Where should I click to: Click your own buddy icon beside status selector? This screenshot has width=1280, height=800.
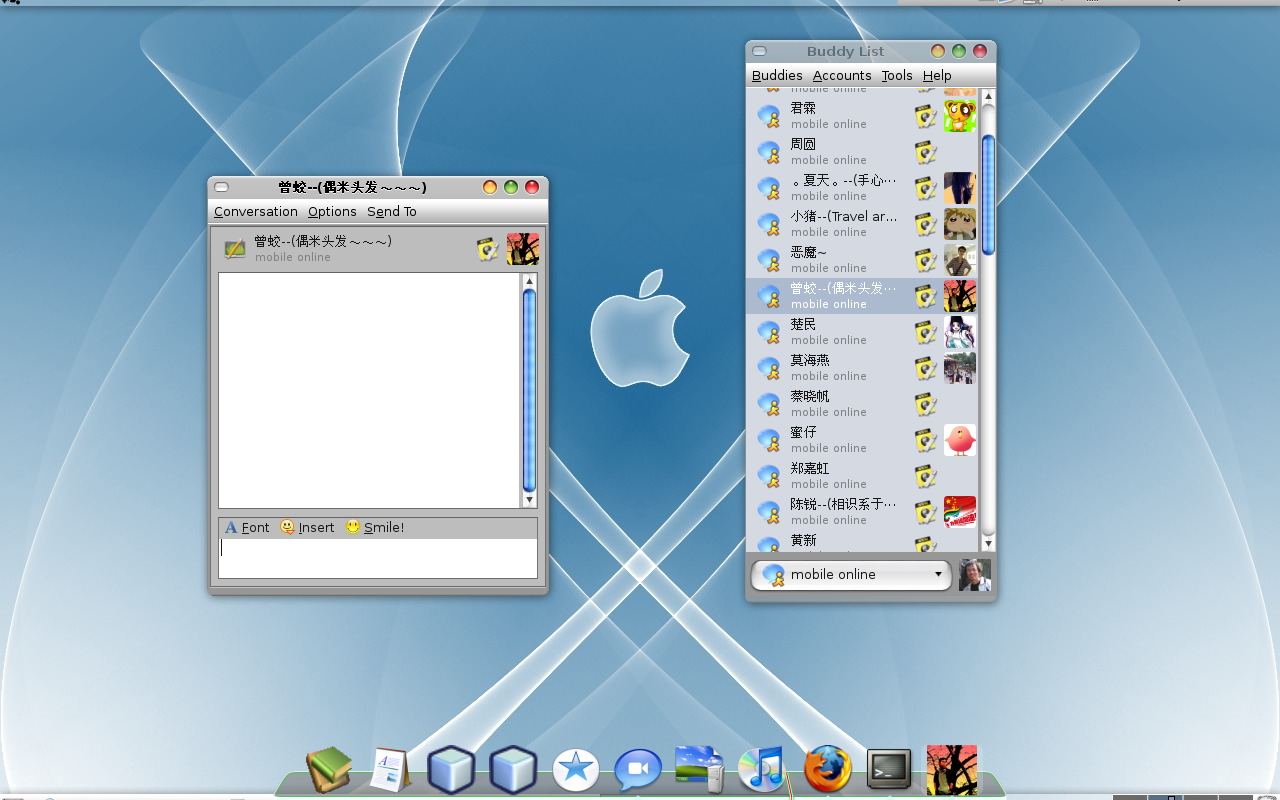click(975, 575)
